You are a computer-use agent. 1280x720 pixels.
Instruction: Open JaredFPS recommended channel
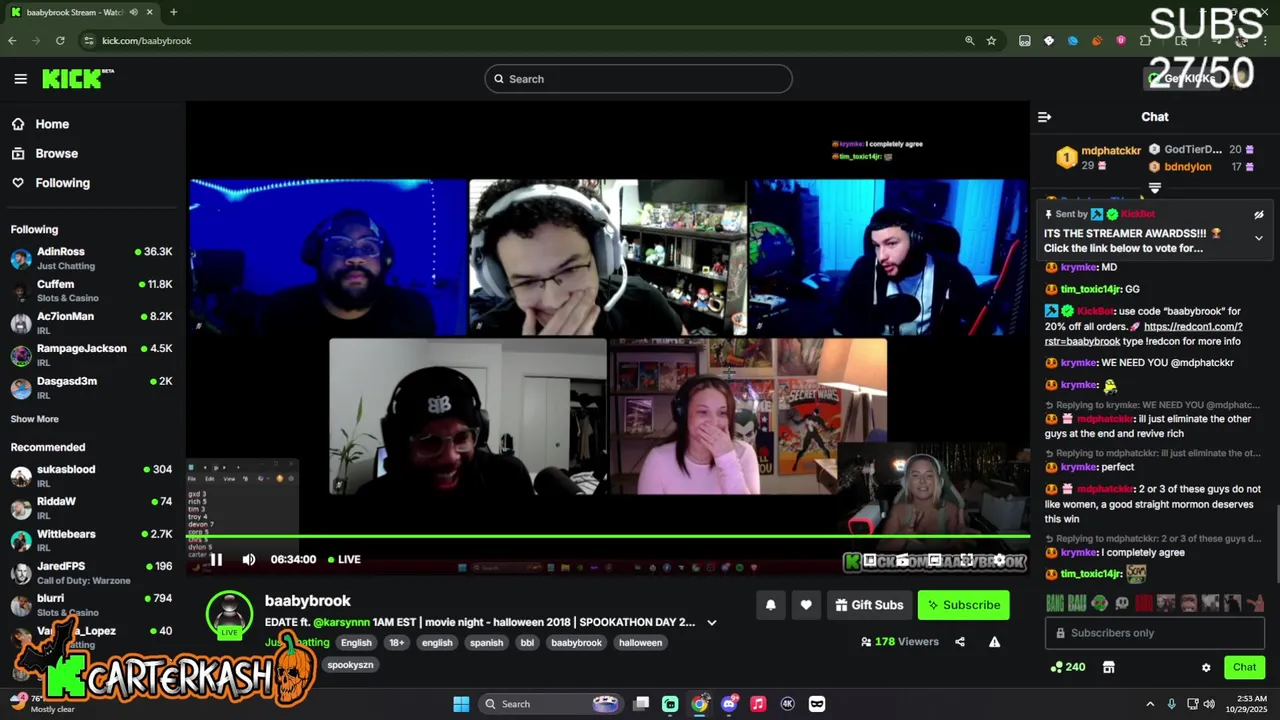click(92, 572)
